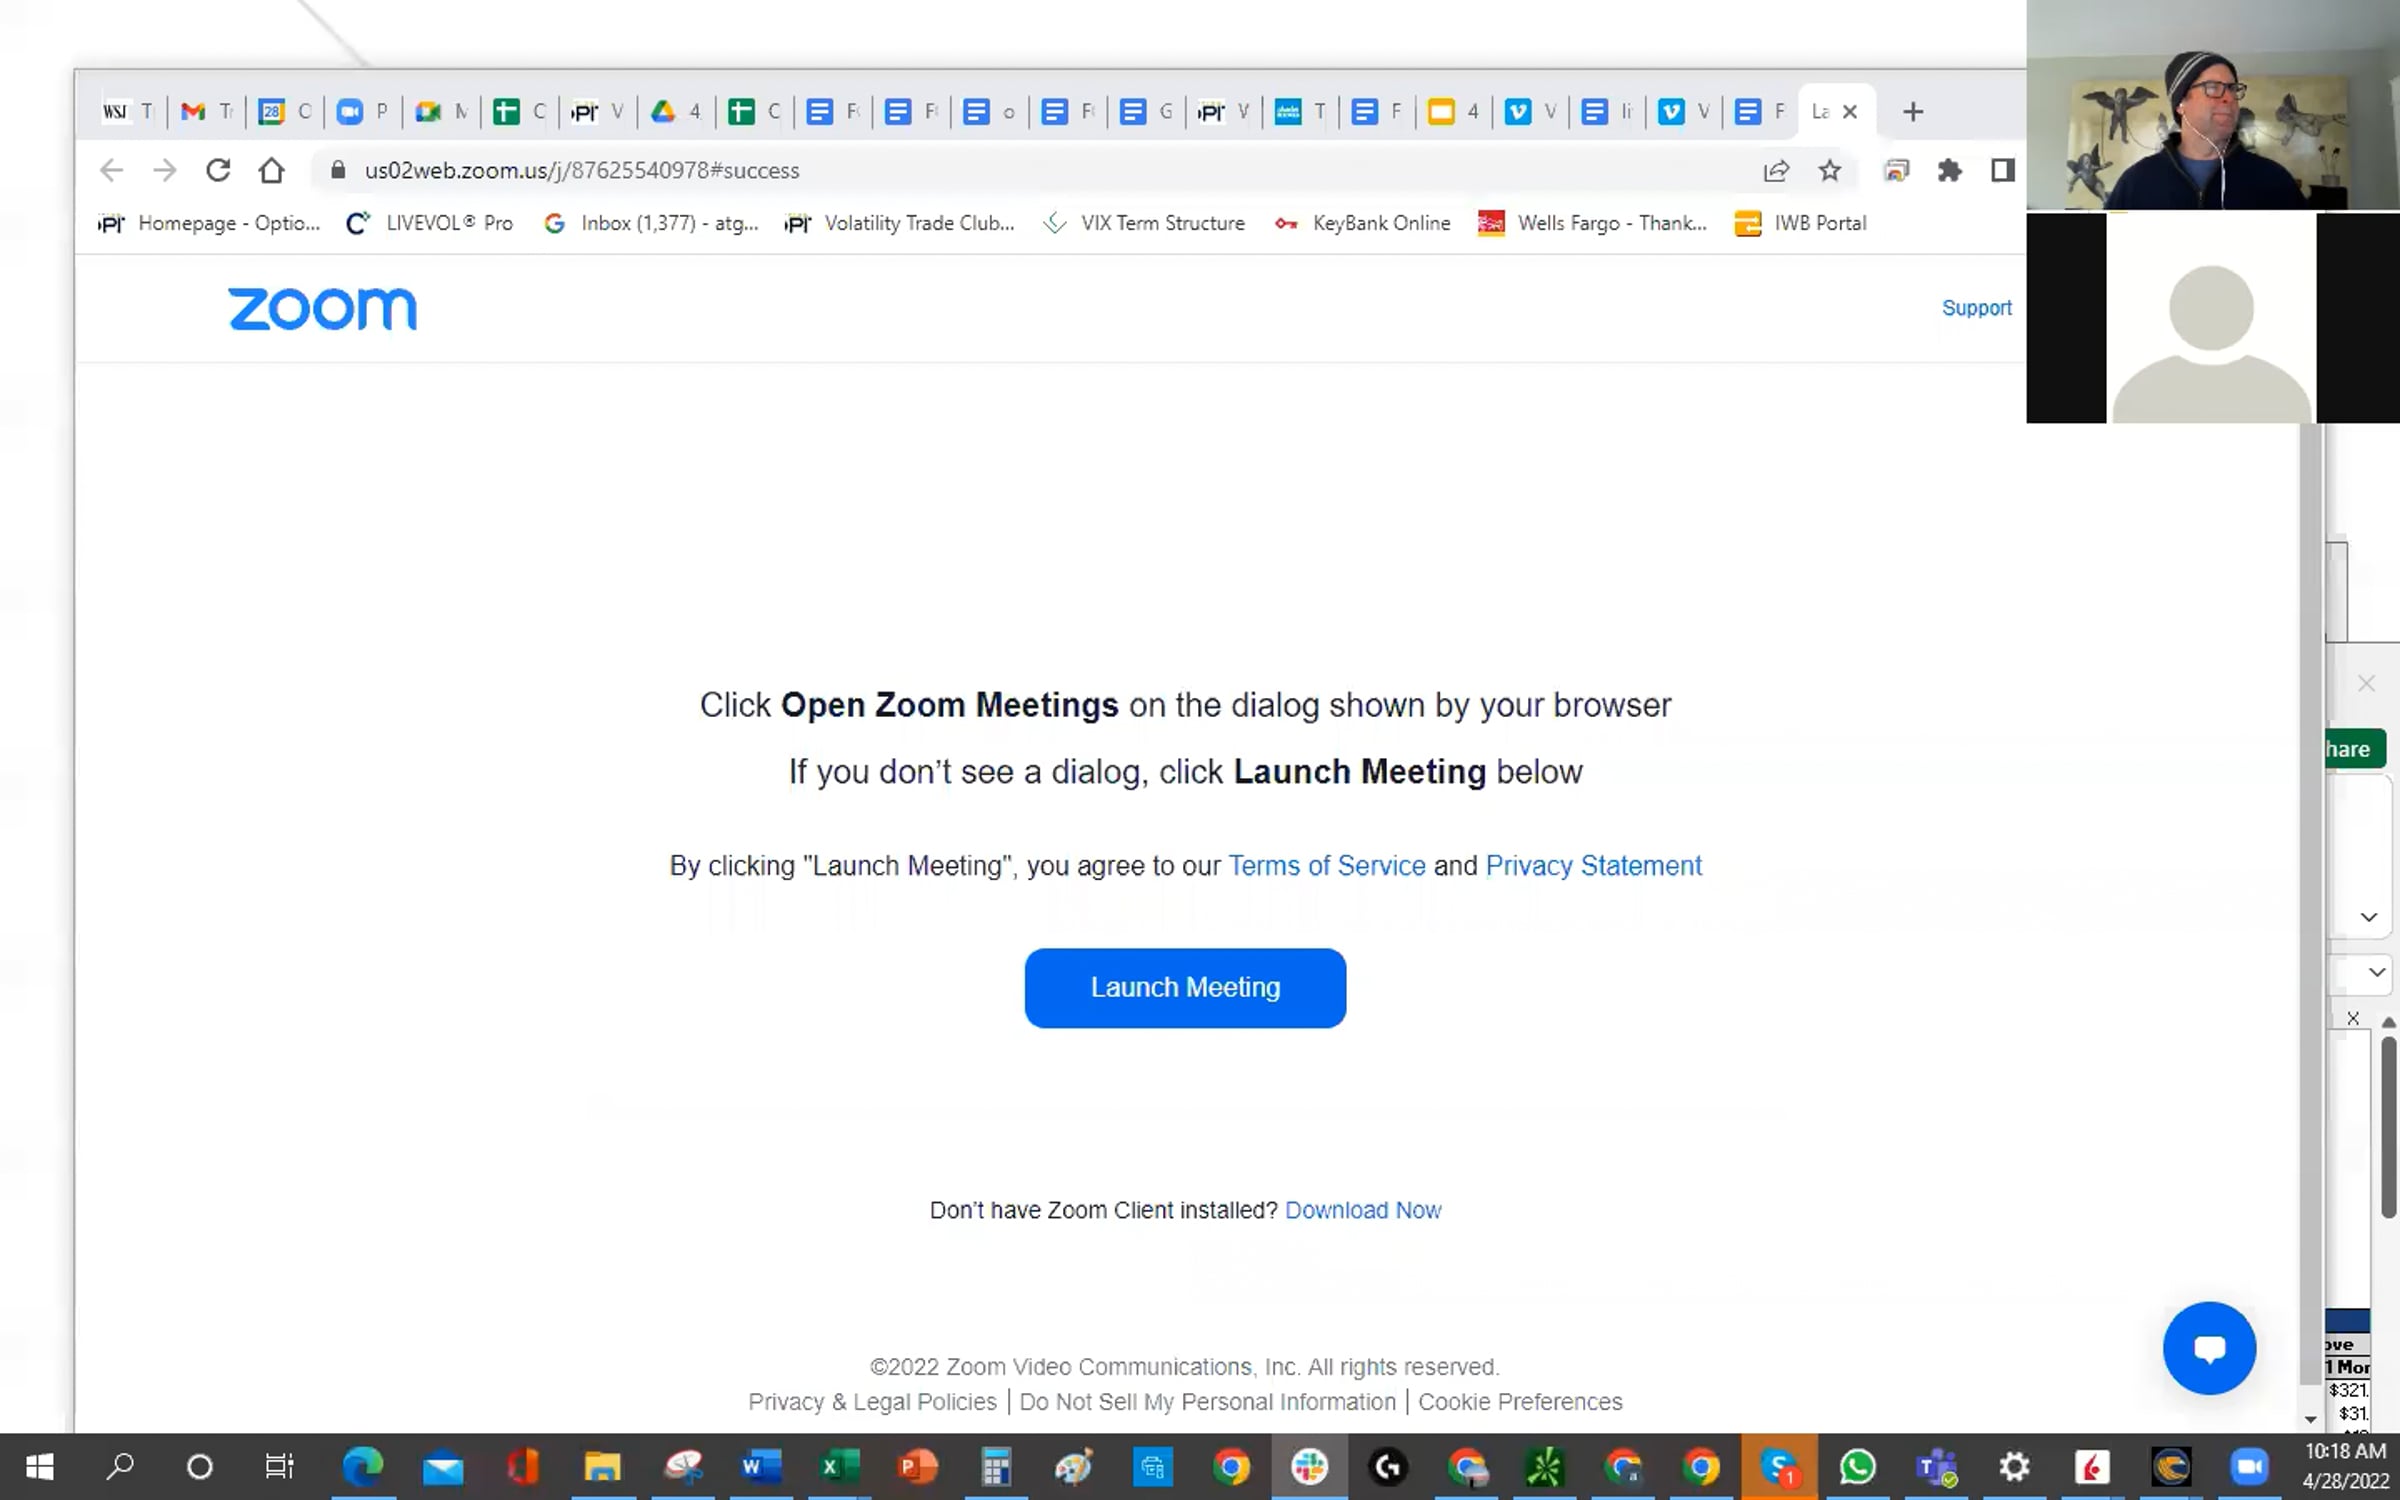This screenshot has width=2400, height=1500.
Task: Open PowerPoint from the taskbar
Action: pos(917,1467)
